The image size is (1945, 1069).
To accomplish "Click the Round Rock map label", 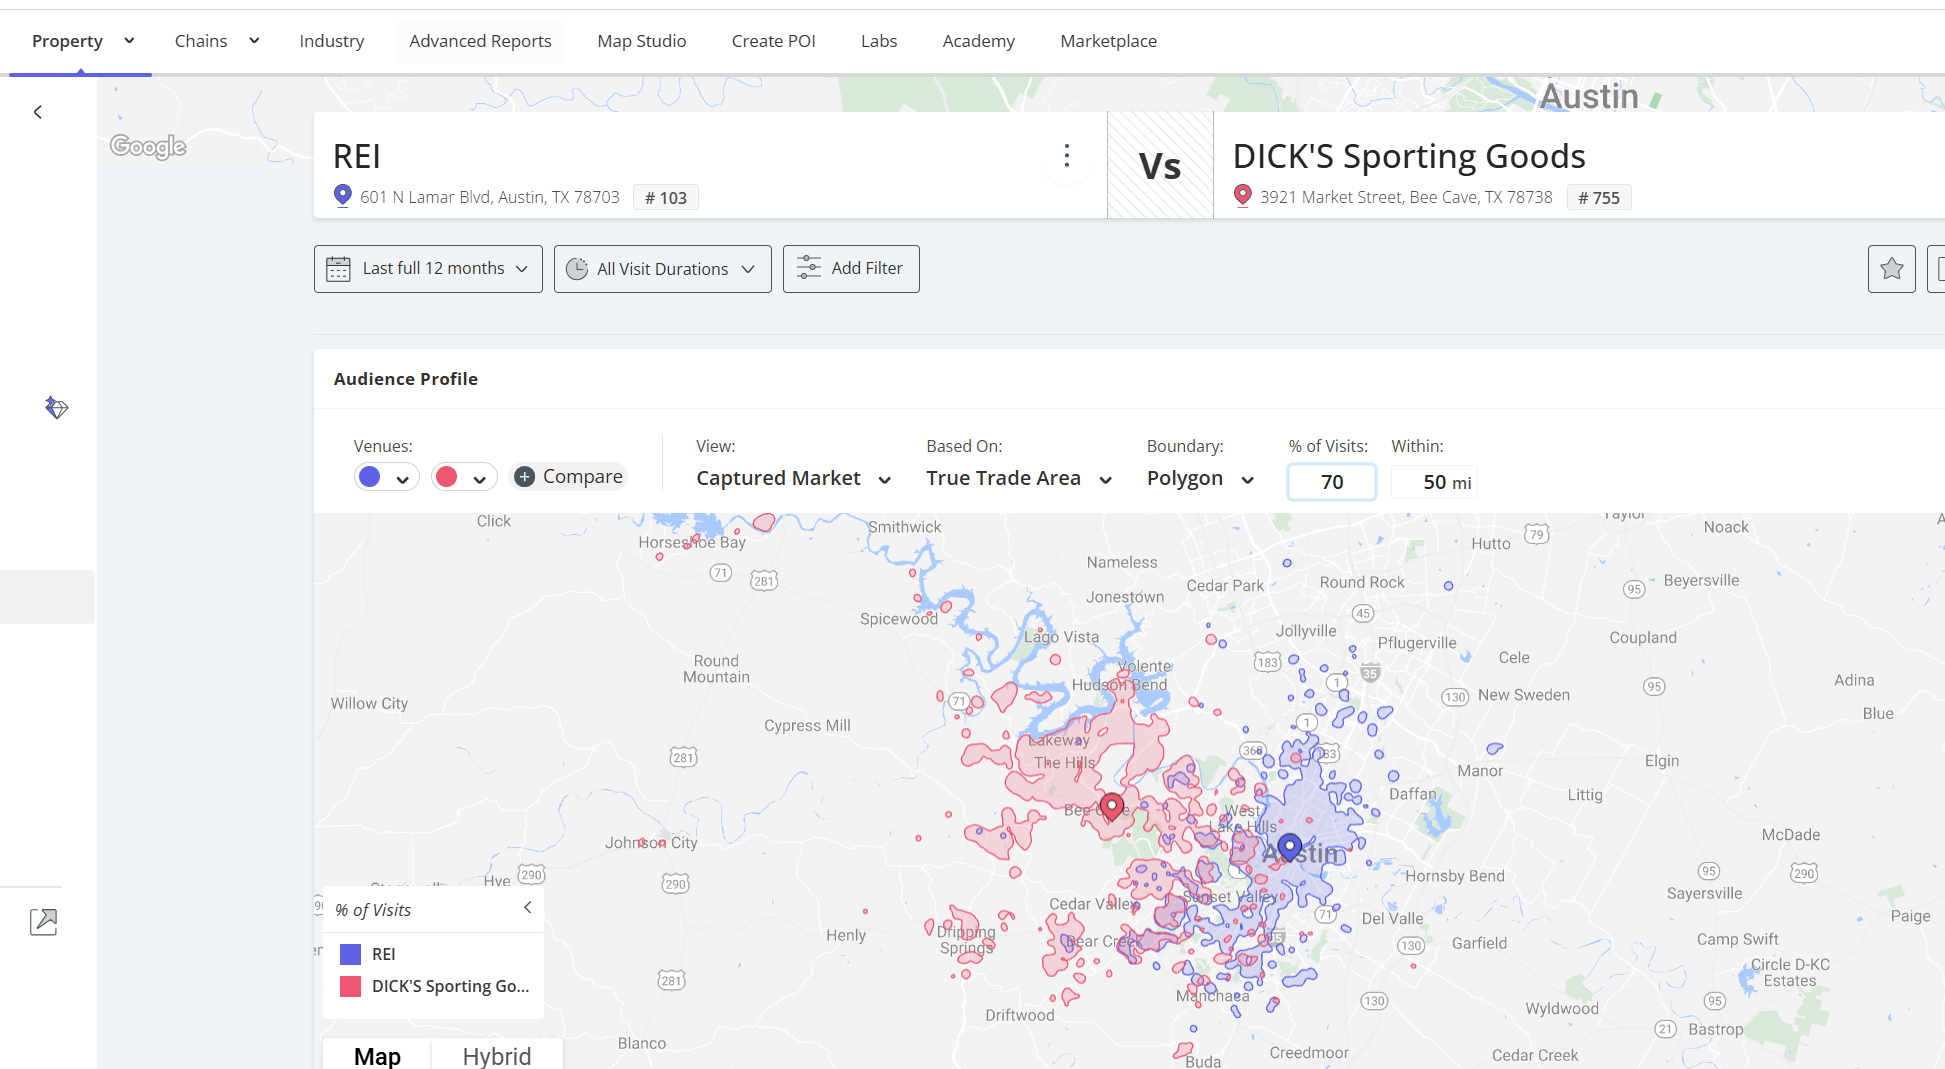I will click(x=1362, y=582).
